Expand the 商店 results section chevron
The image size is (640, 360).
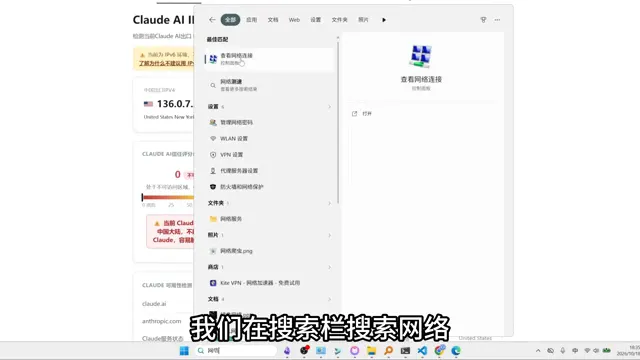point(329,267)
